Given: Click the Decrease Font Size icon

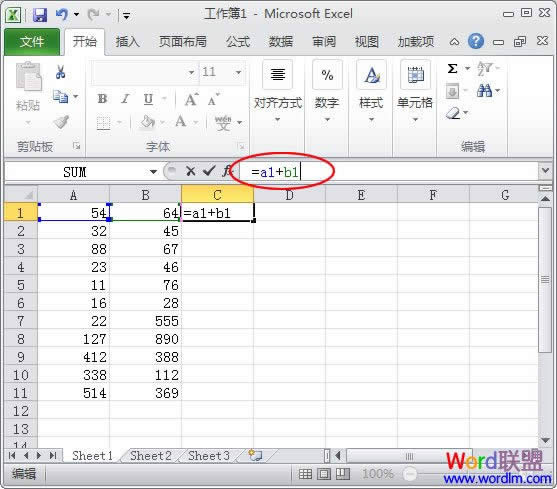Looking at the screenshot, I should (x=213, y=100).
